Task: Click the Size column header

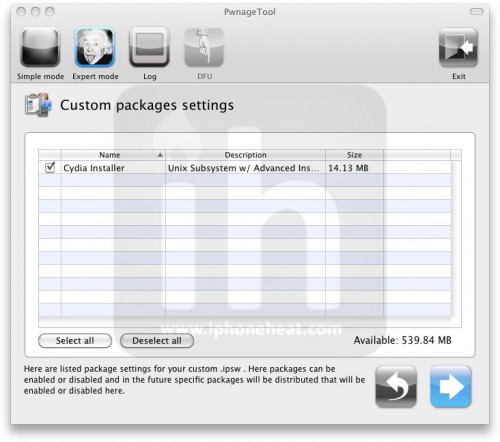Action: coord(354,155)
